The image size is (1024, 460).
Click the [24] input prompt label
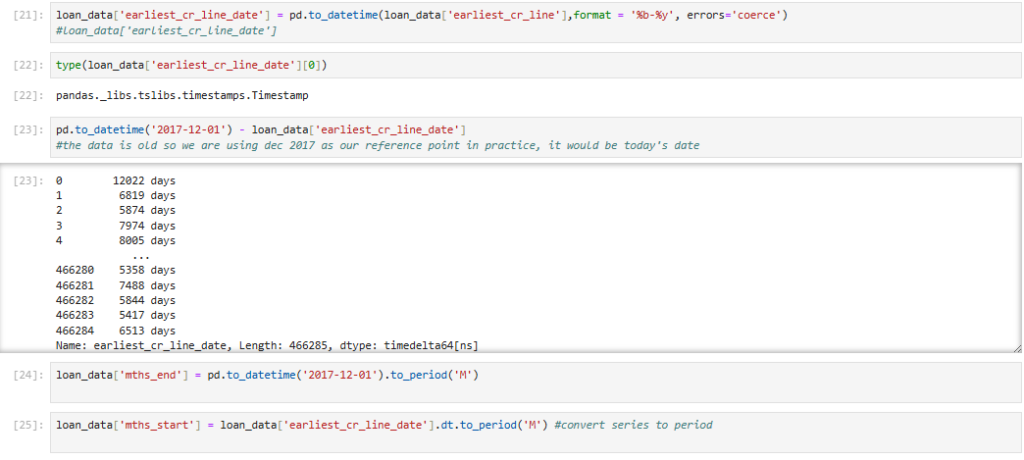tap(27, 375)
